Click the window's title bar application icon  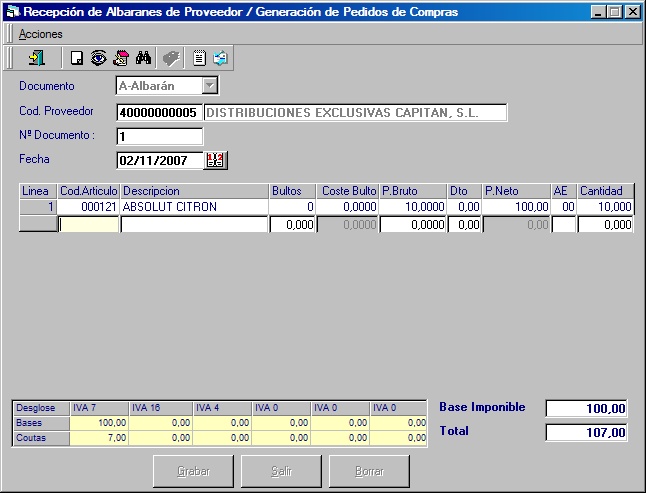tap(13, 12)
